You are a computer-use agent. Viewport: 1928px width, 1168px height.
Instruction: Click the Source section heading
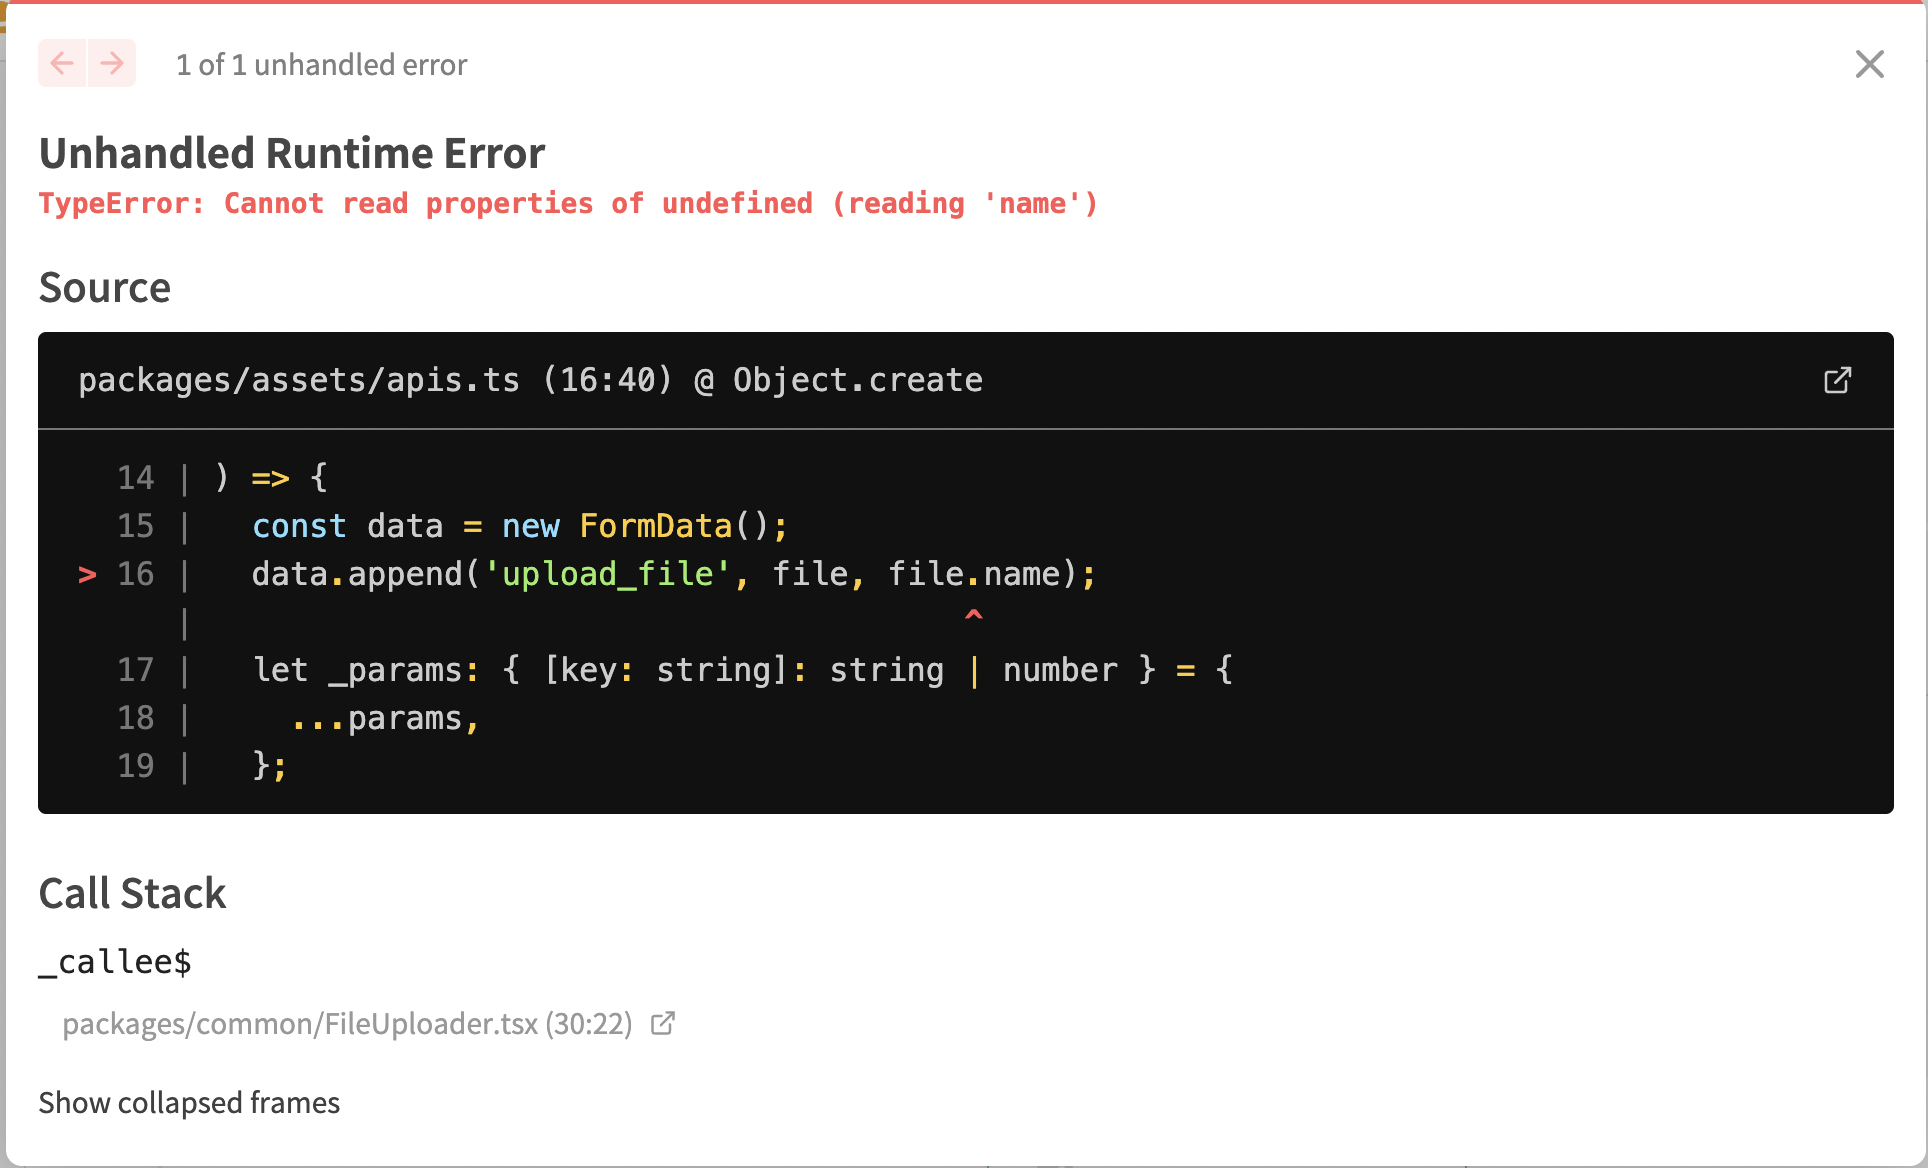point(105,287)
